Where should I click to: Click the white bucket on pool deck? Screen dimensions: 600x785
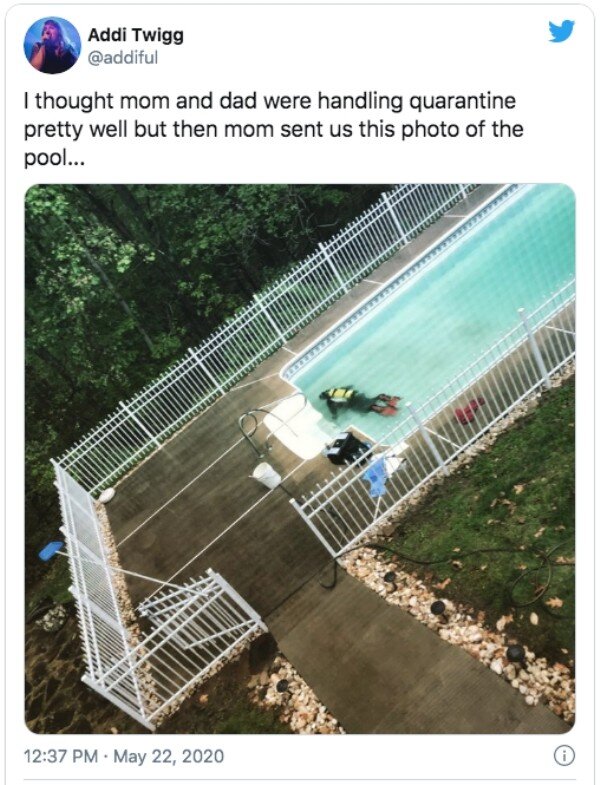click(266, 475)
